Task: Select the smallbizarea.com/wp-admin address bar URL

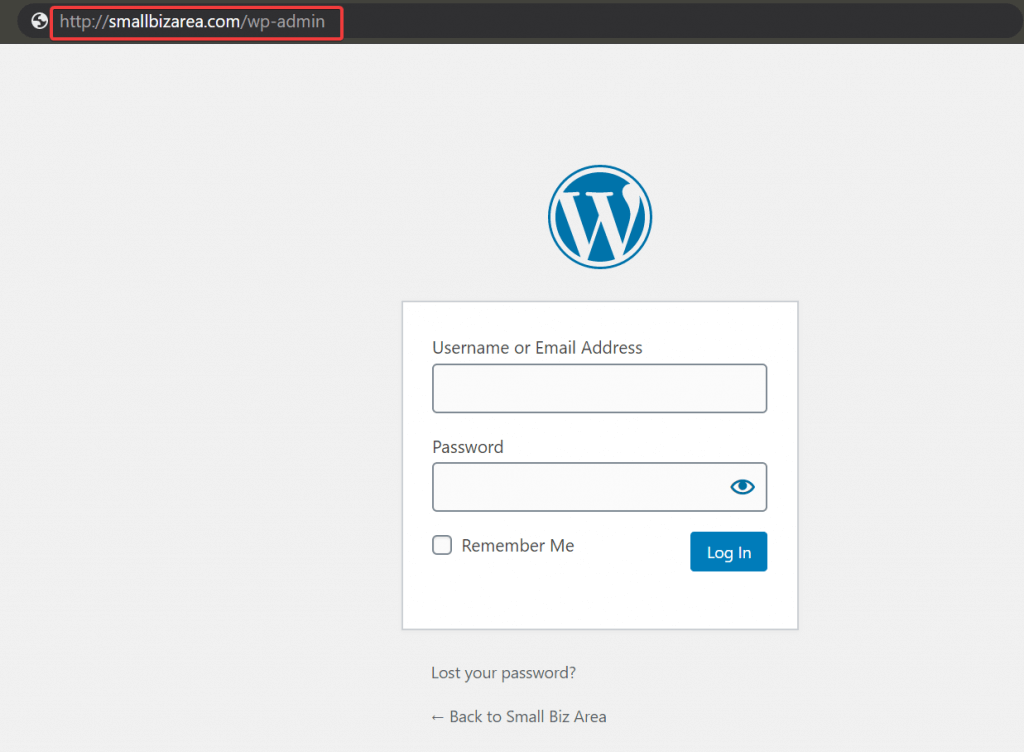Action: 192,22
